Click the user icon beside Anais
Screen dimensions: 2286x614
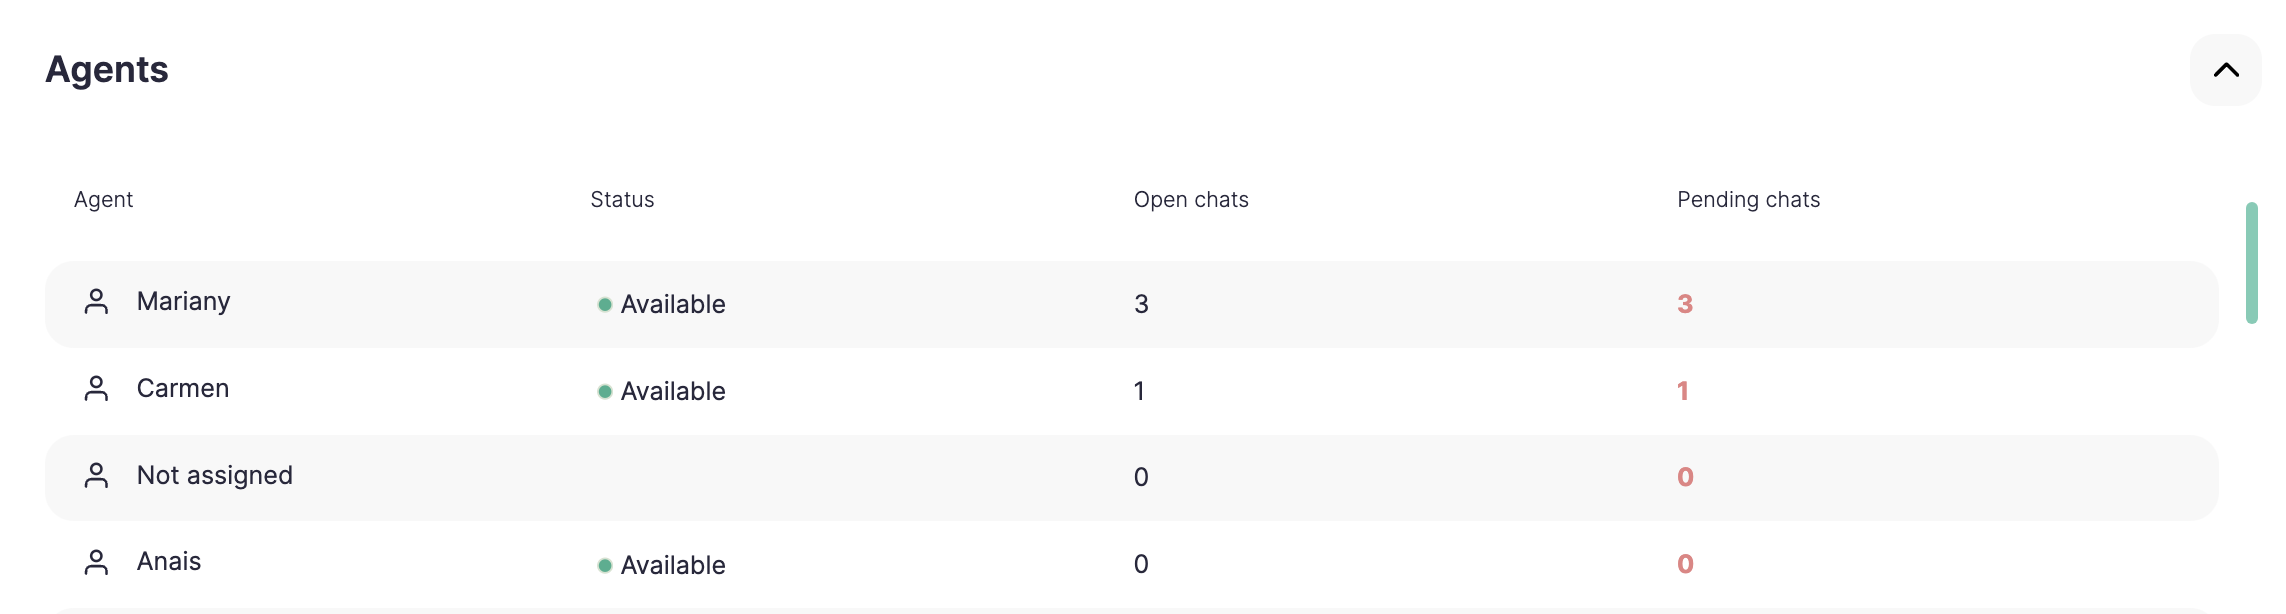point(96,563)
